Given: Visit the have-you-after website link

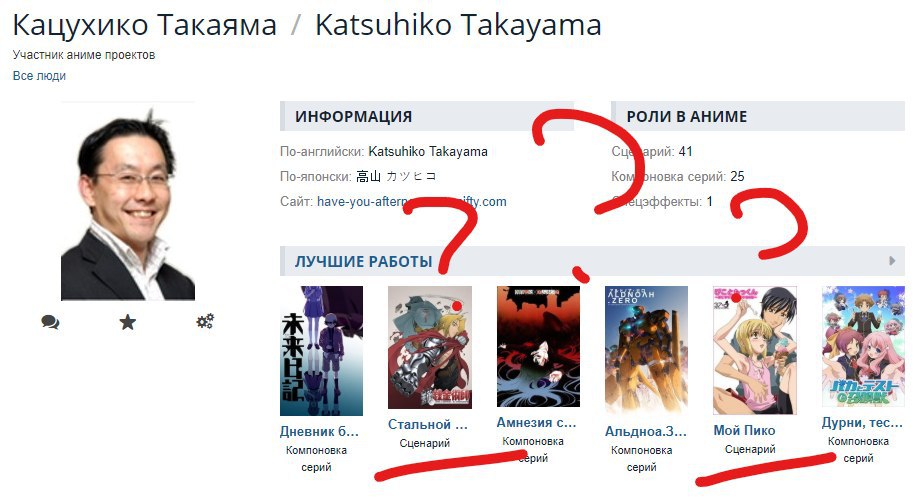Looking at the screenshot, I should click(x=411, y=202).
